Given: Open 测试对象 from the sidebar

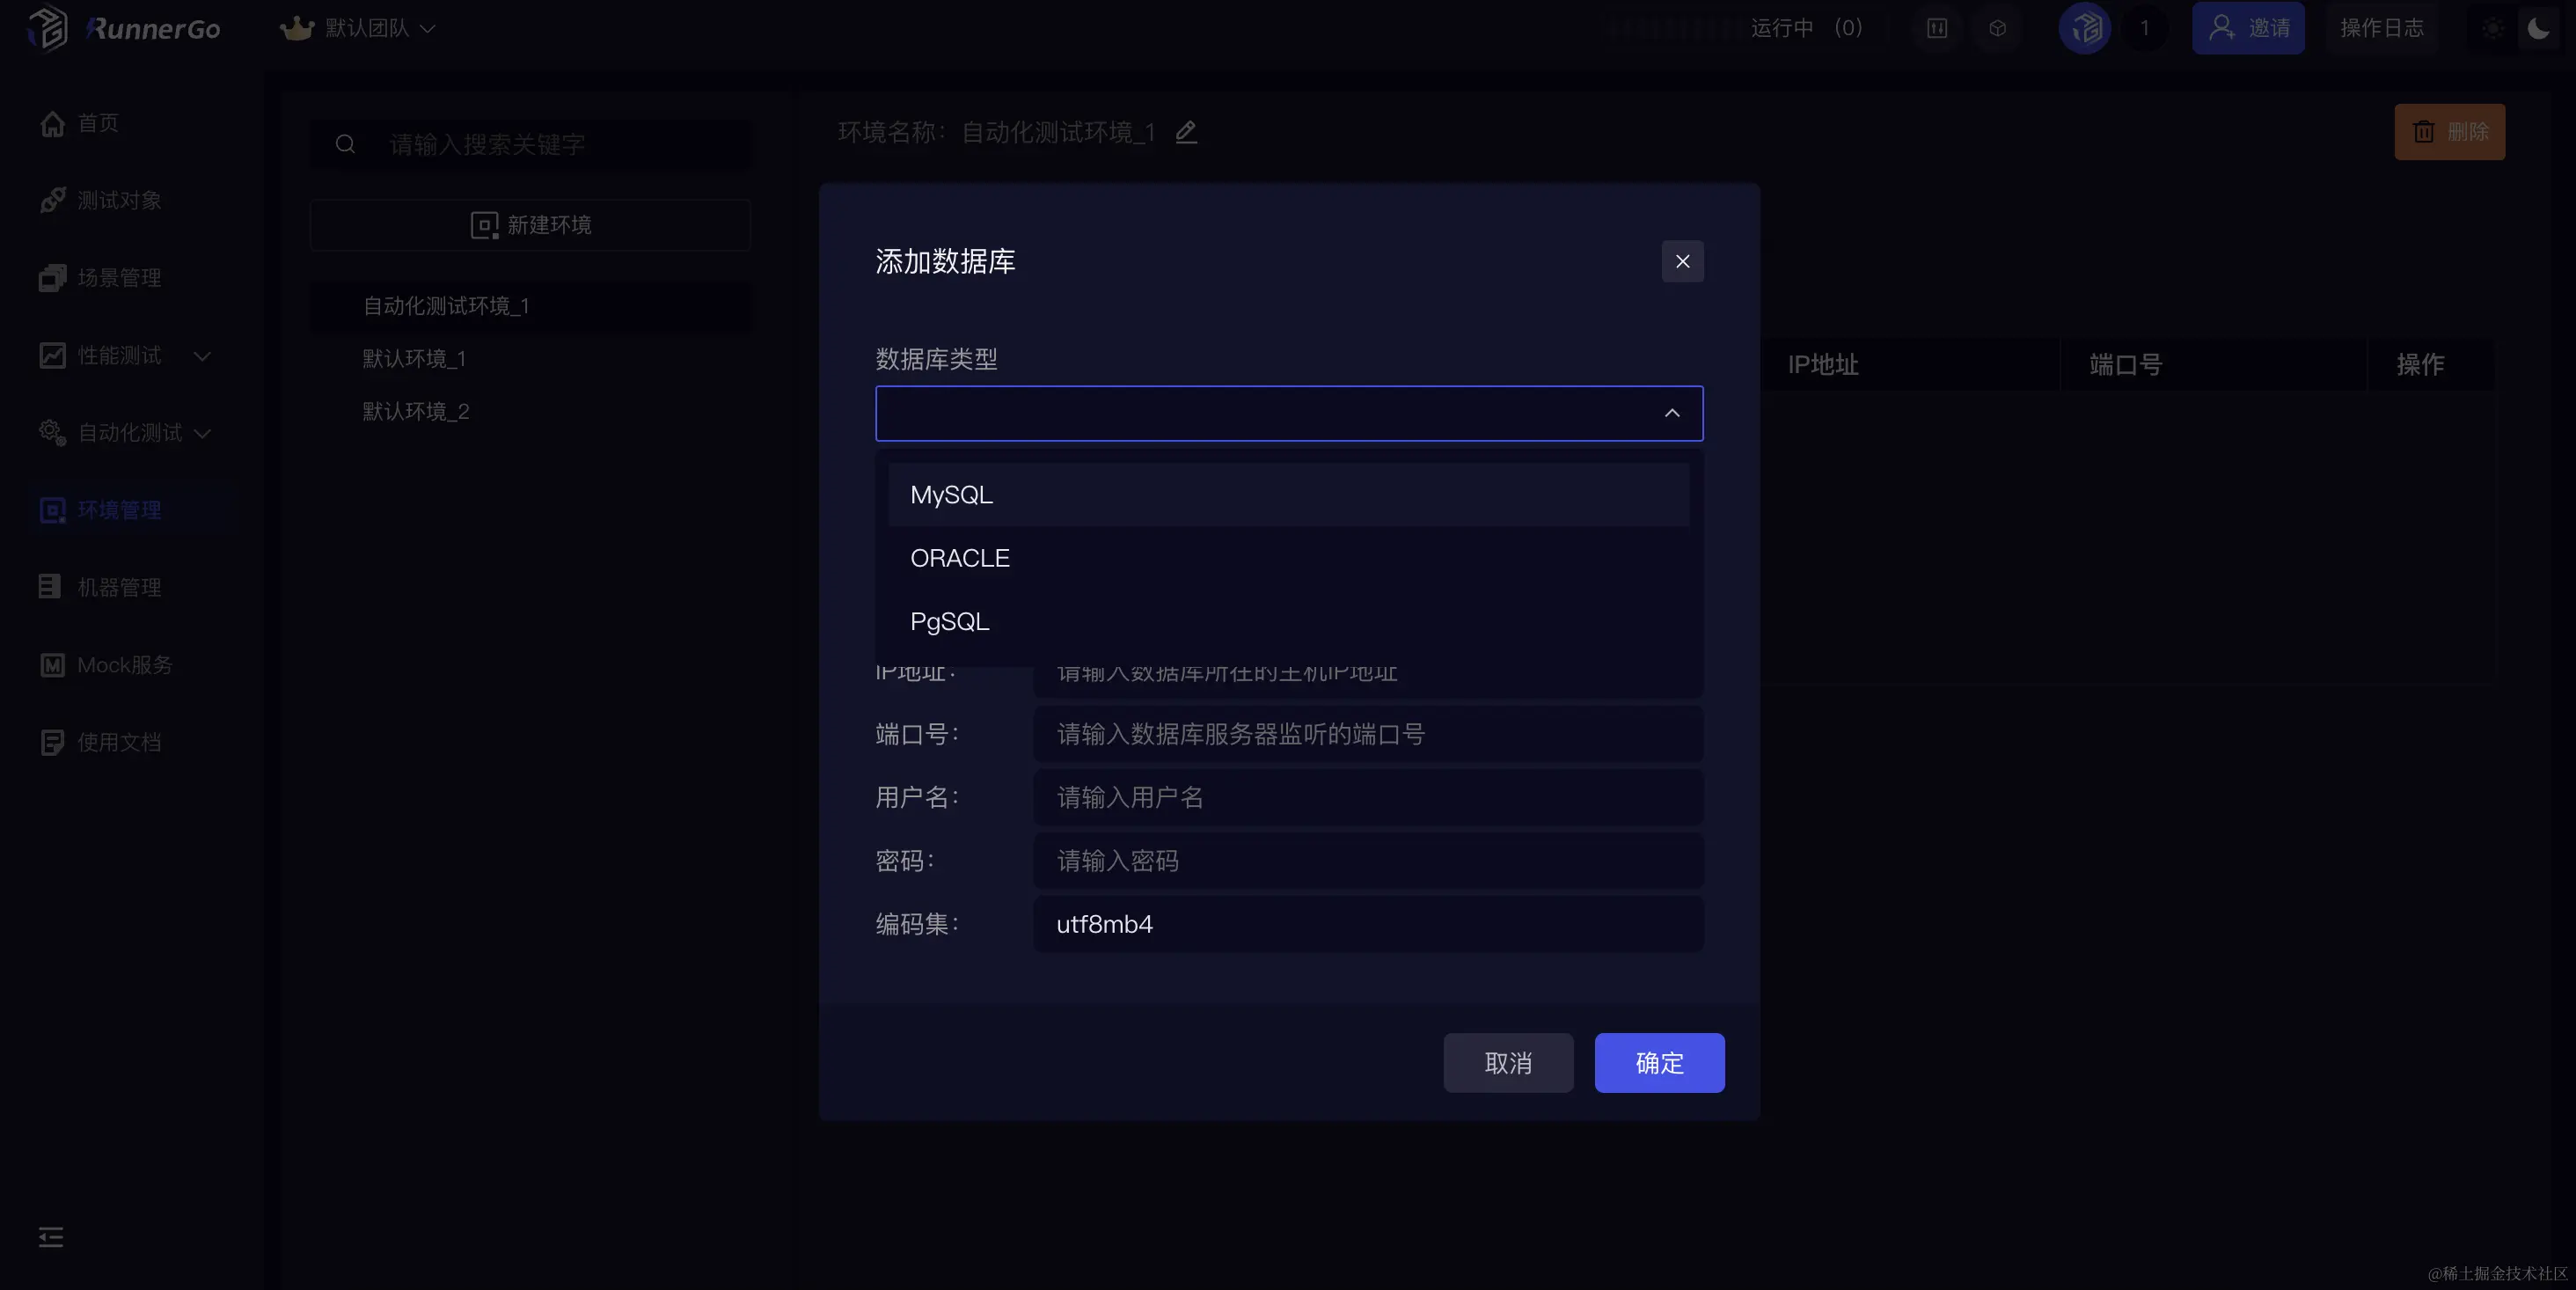Looking at the screenshot, I should coord(119,200).
